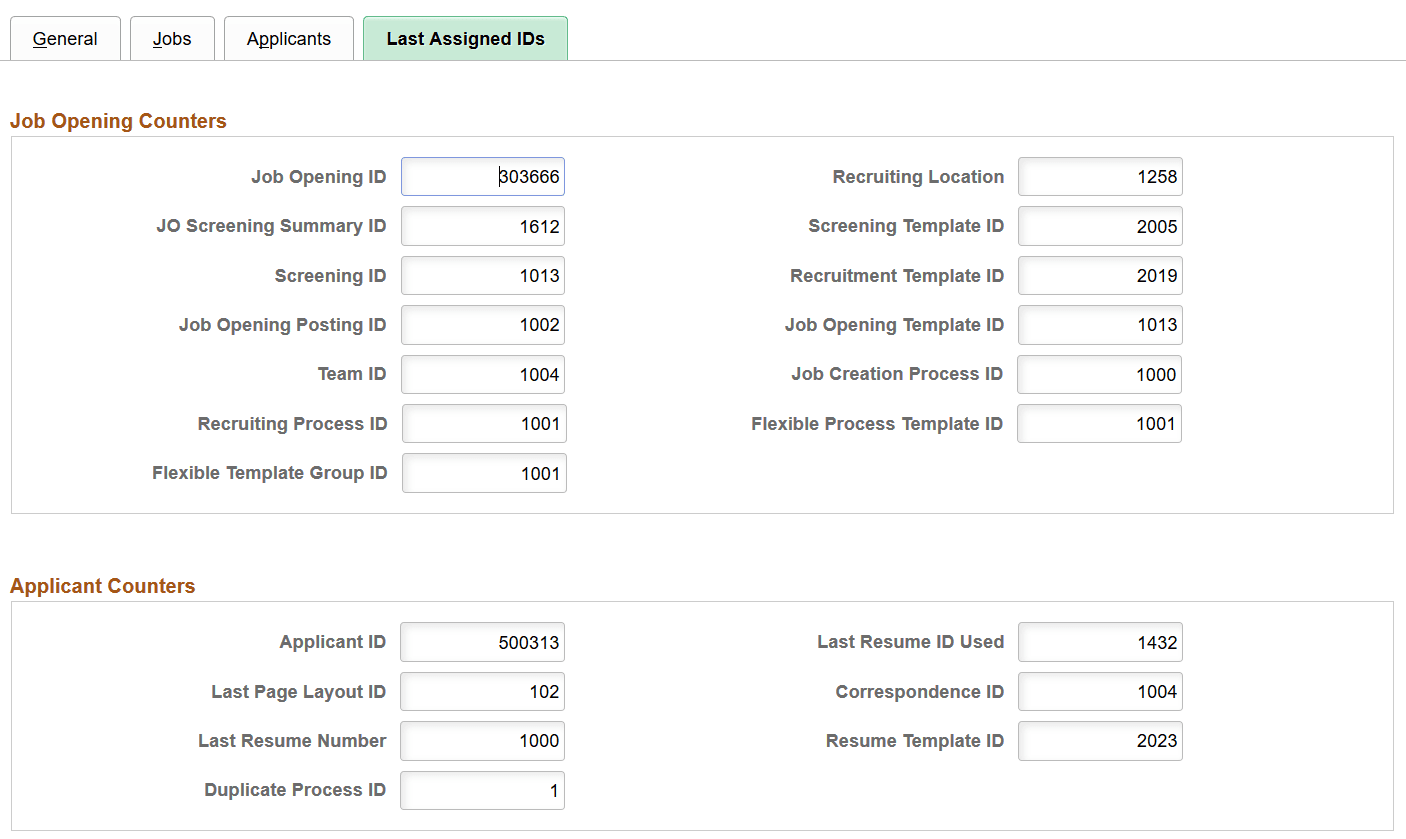Image resolution: width=1406 pixels, height=839 pixels.
Task: Click the Correspondence ID label
Action: (x=920, y=692)
